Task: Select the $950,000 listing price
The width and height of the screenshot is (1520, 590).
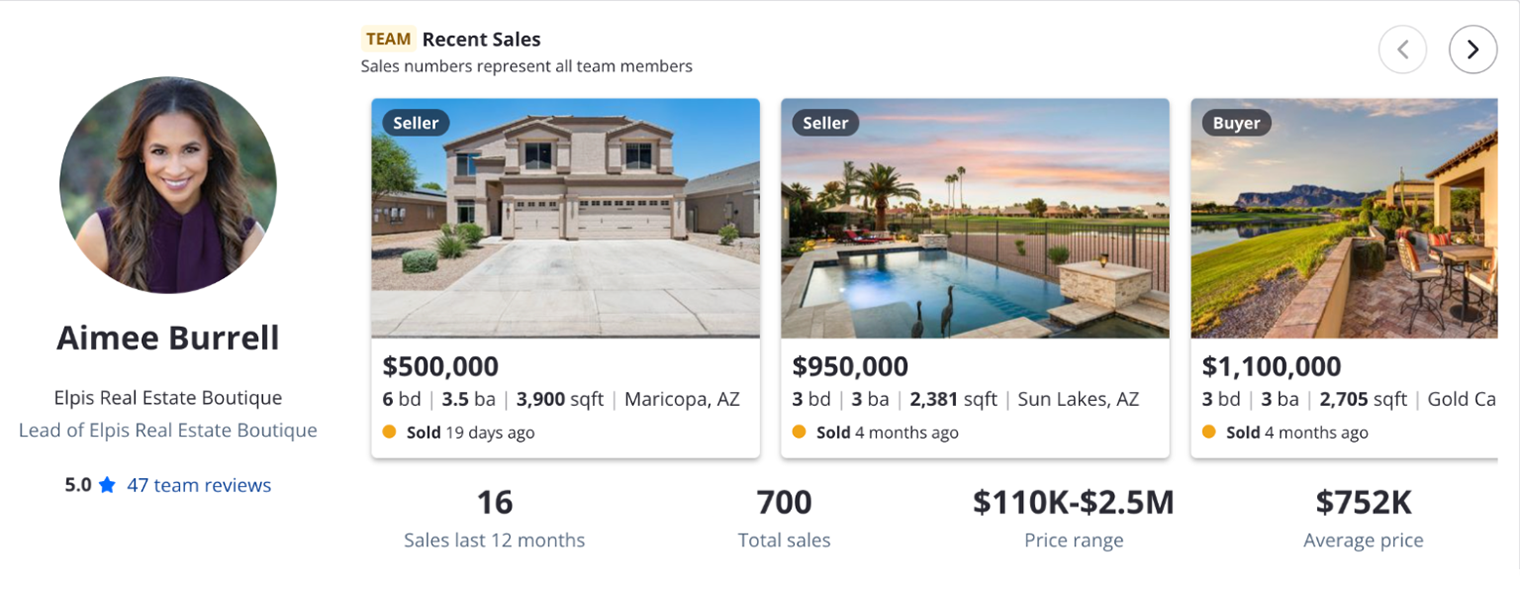Action: pos(850,366)
